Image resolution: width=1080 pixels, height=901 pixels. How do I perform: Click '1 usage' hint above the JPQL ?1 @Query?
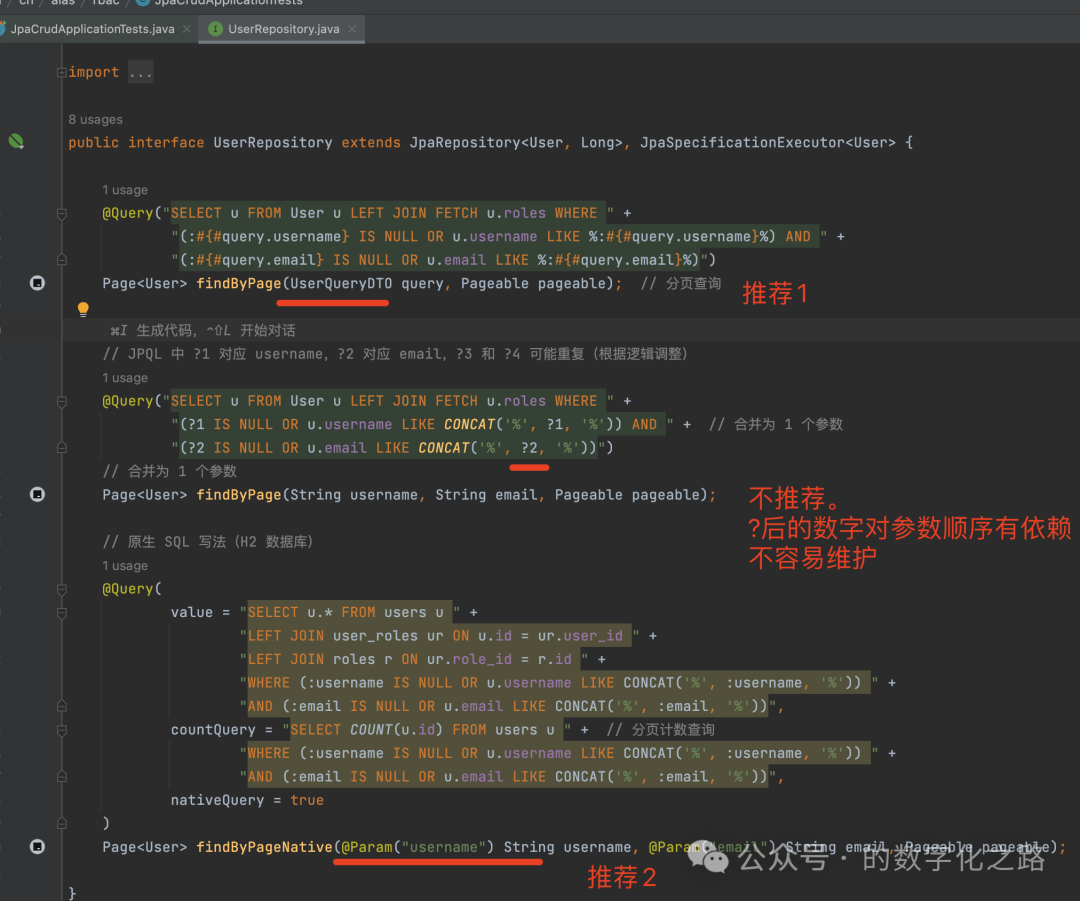coord(125,377)
